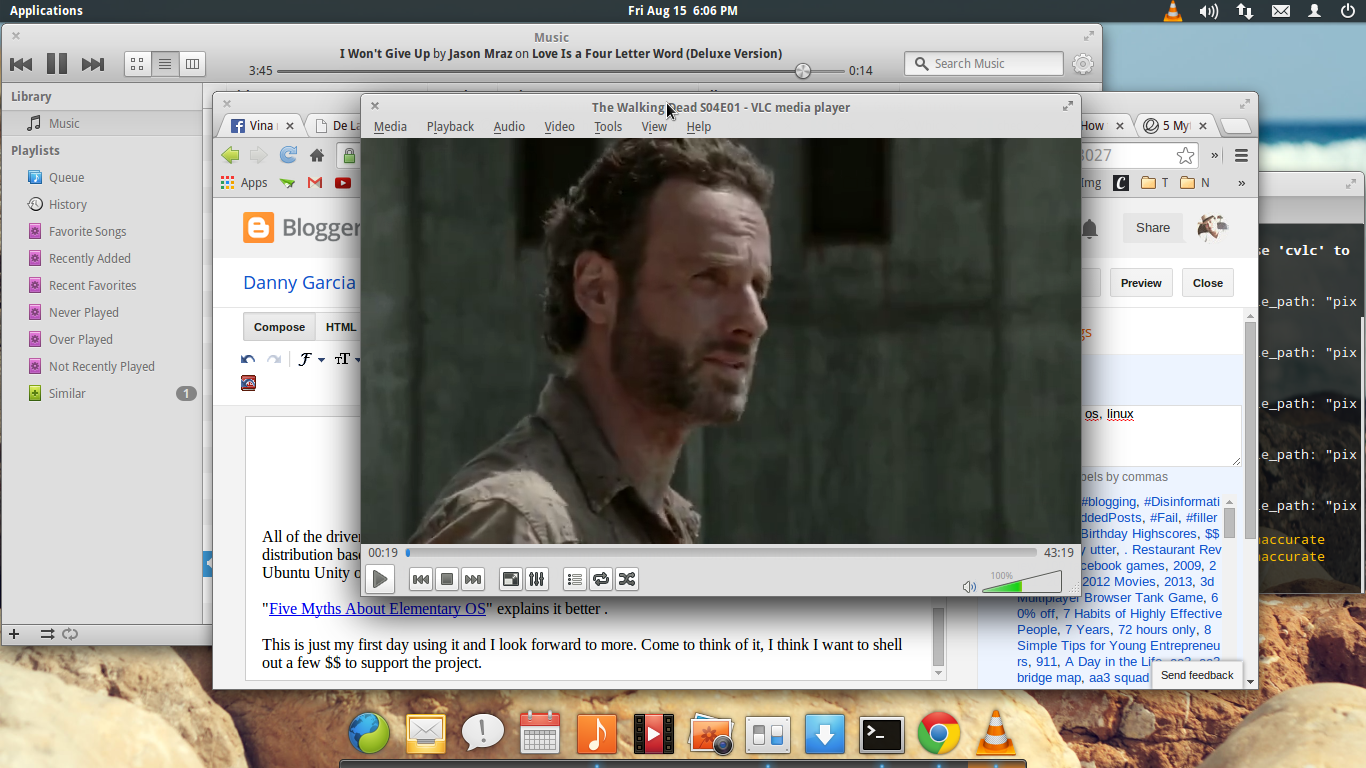Switch to Compose mode in Blogger
This screenshot has height=768, width=1366.
(279, 327)
